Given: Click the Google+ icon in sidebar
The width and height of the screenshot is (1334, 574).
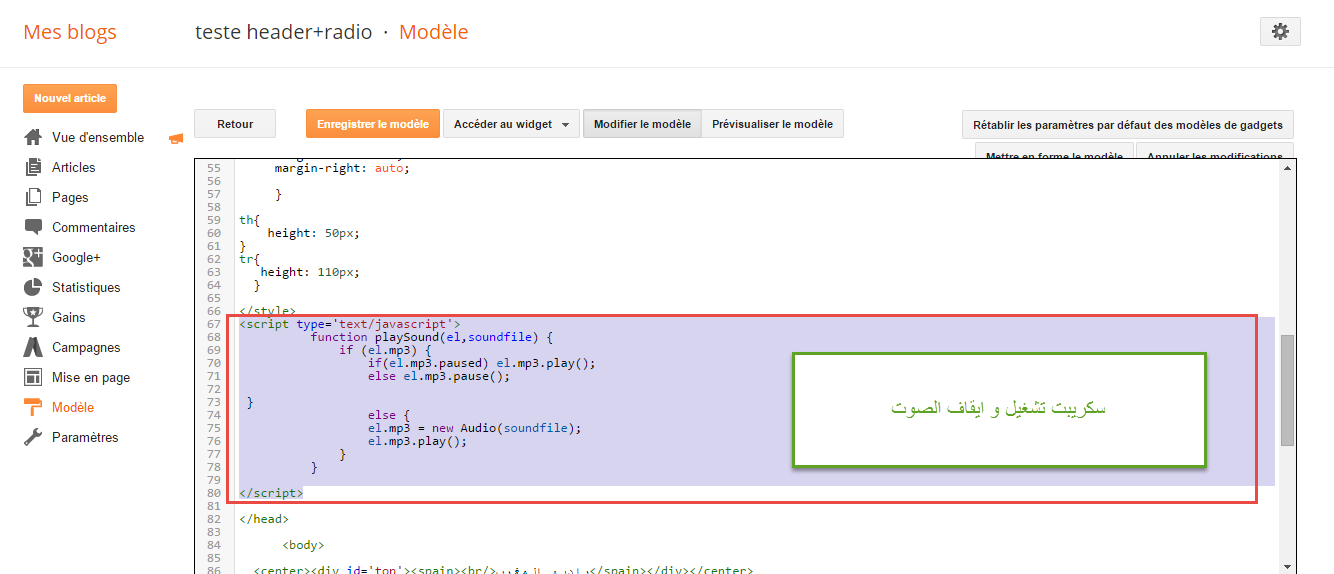Looking at the screenshot, I should click(33, 257).
